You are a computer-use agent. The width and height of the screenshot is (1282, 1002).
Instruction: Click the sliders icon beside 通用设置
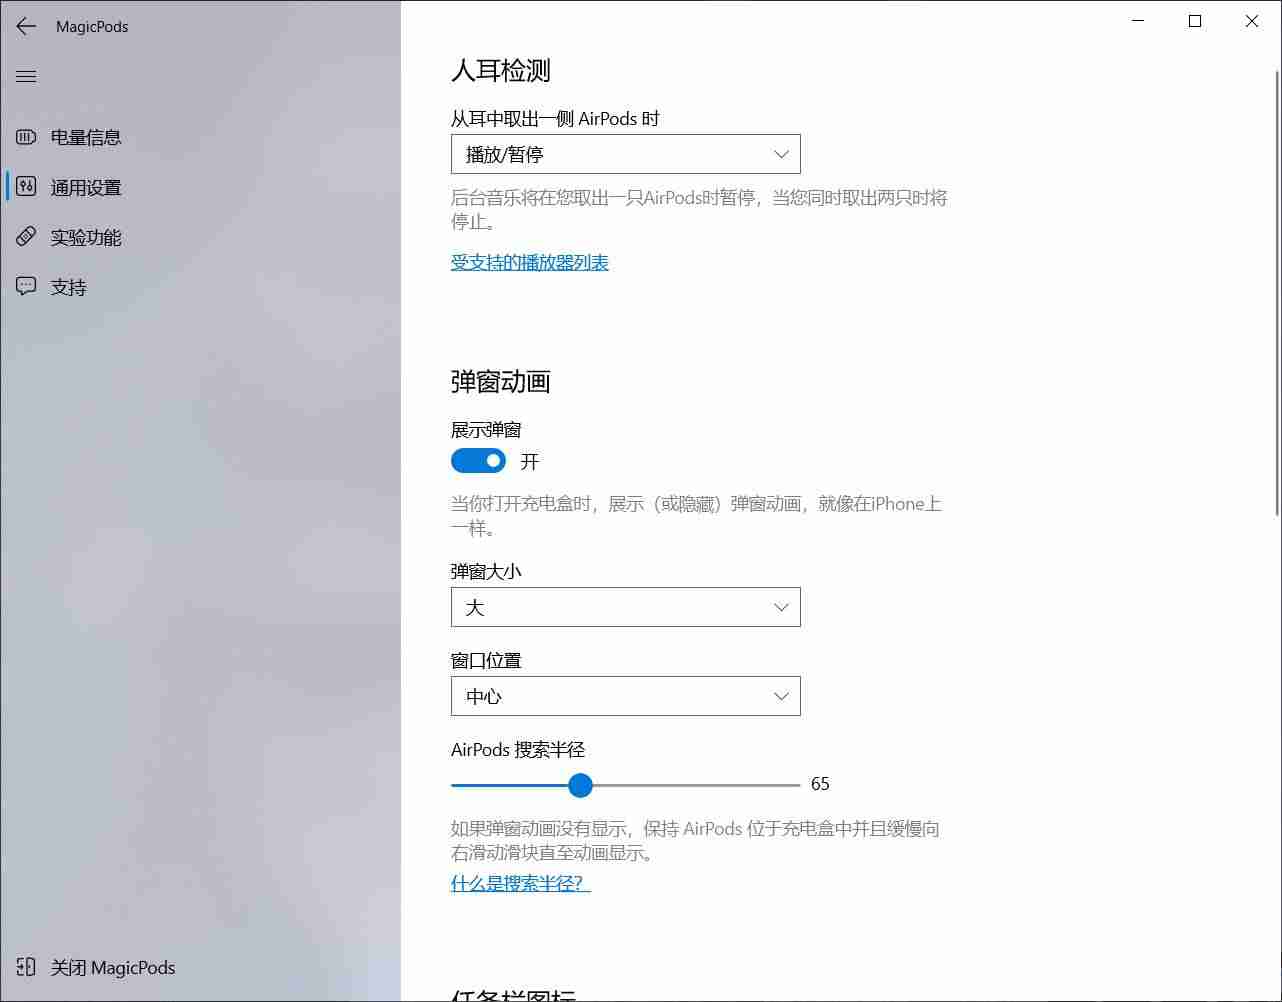26,187
